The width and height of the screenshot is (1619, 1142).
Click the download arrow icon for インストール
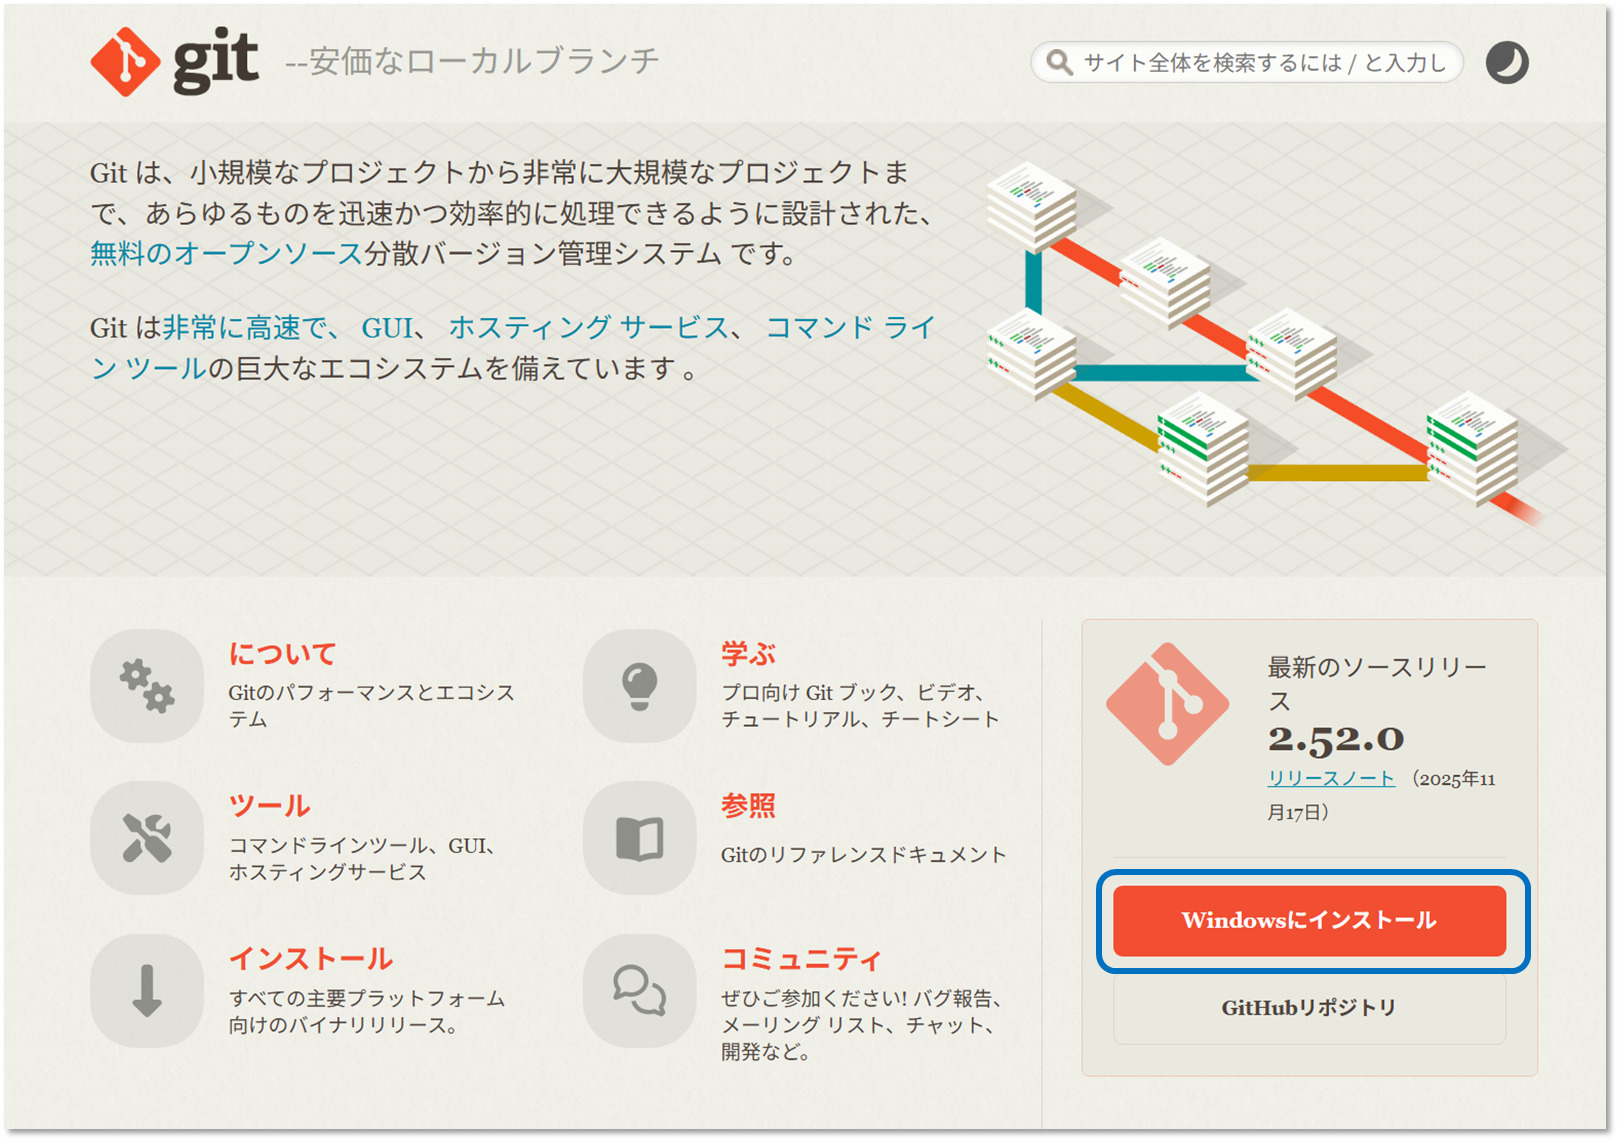tap(146, 992)
